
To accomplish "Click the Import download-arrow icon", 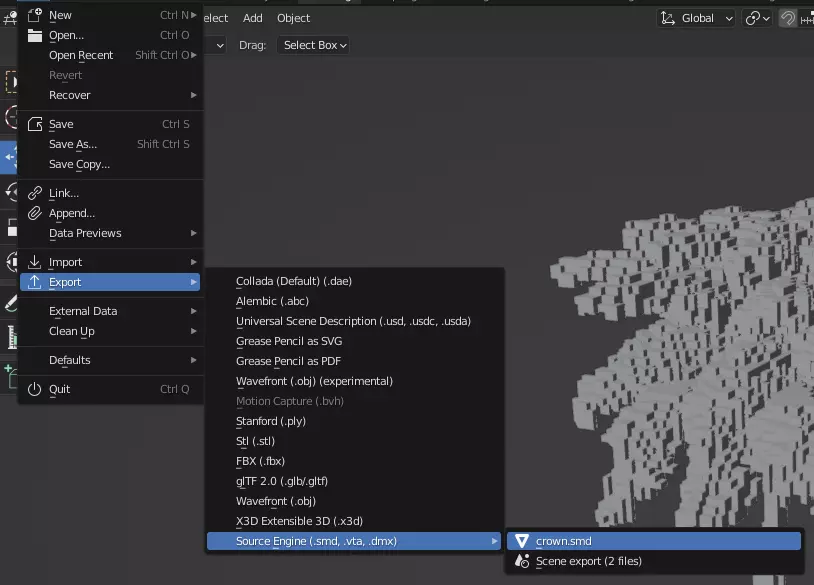I will [x=35, y=262].
